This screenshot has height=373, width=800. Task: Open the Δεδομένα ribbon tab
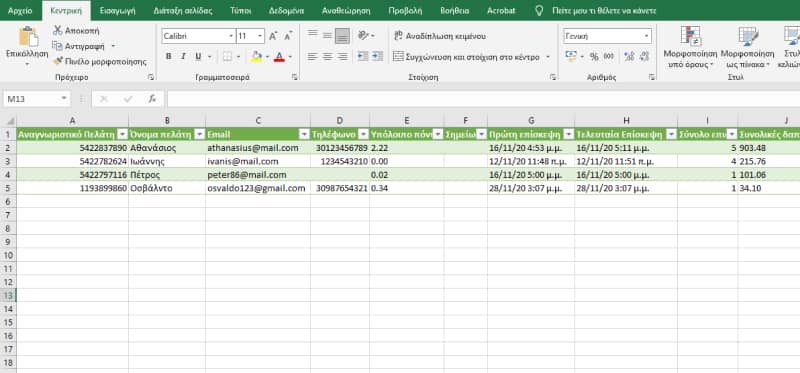(x=286, y=10)
